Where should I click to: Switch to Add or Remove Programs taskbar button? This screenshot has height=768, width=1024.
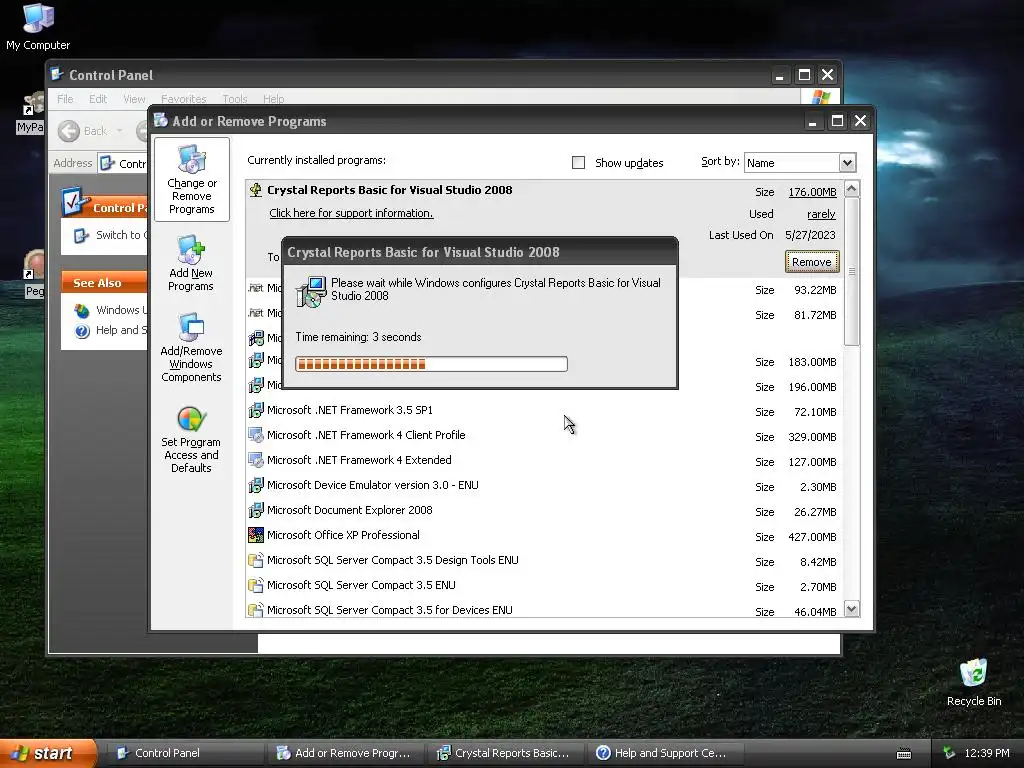pyautogui.click(x=344, y=753)
